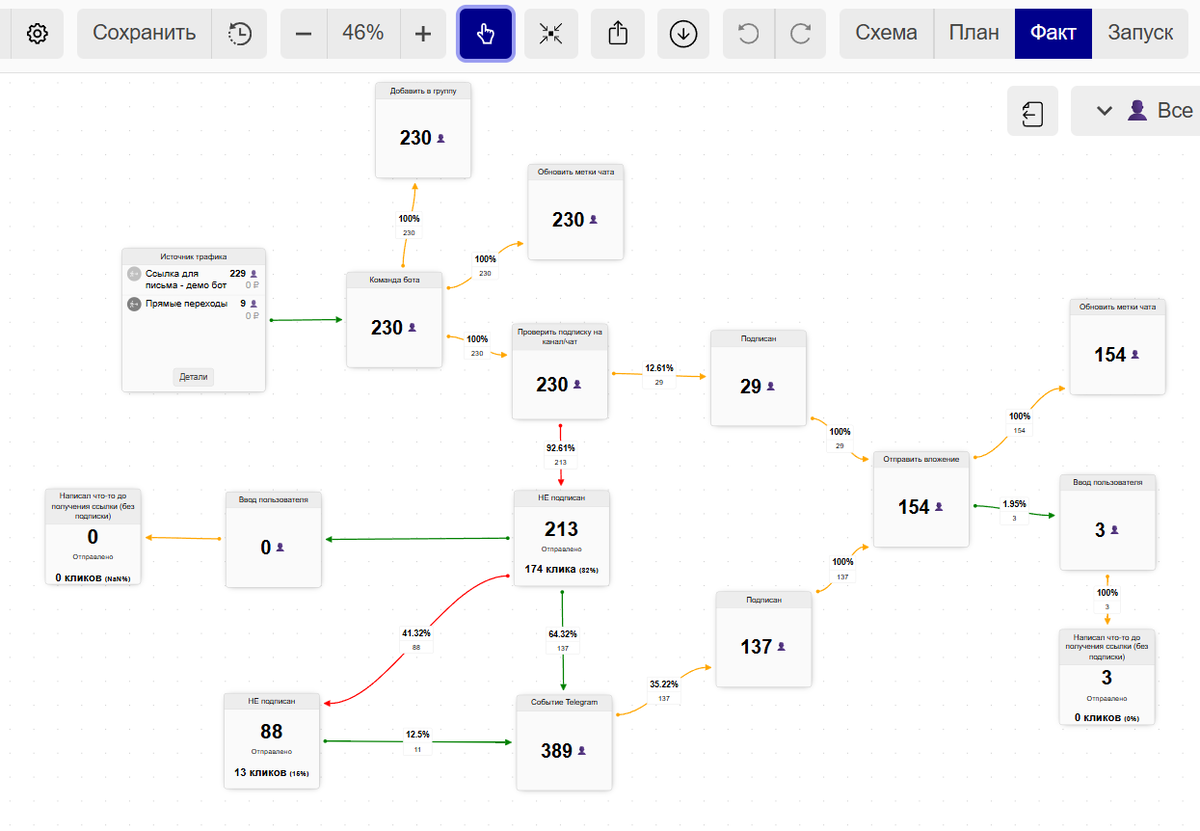Viewport: 1200px width, 831px height.
Task: Collapse the side panel icon
Action: pyautogui.click(x=1033, y=111)
